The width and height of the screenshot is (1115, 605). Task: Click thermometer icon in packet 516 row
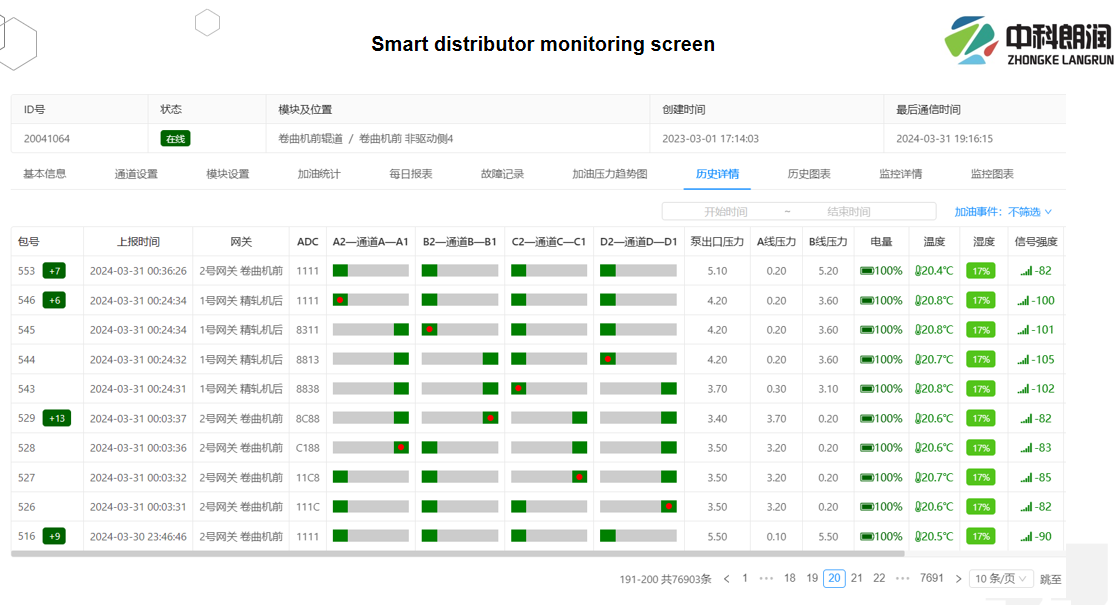click(x=918, y=537)
